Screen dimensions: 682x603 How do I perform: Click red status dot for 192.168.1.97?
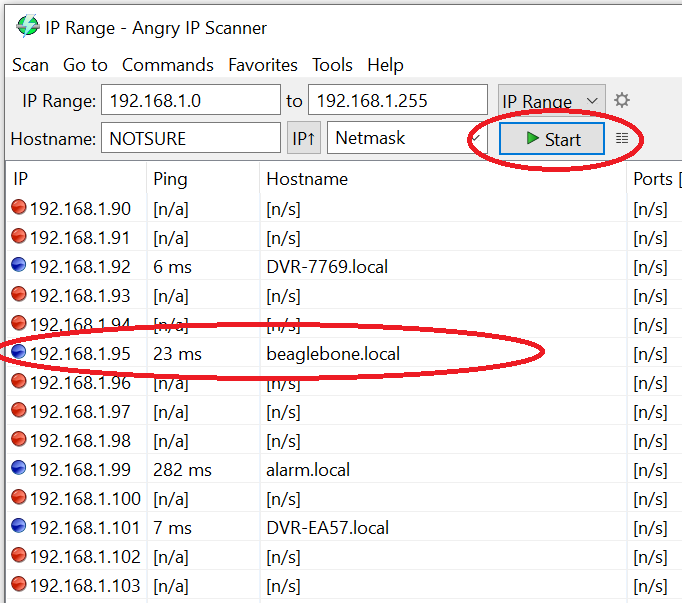point(19,410)
